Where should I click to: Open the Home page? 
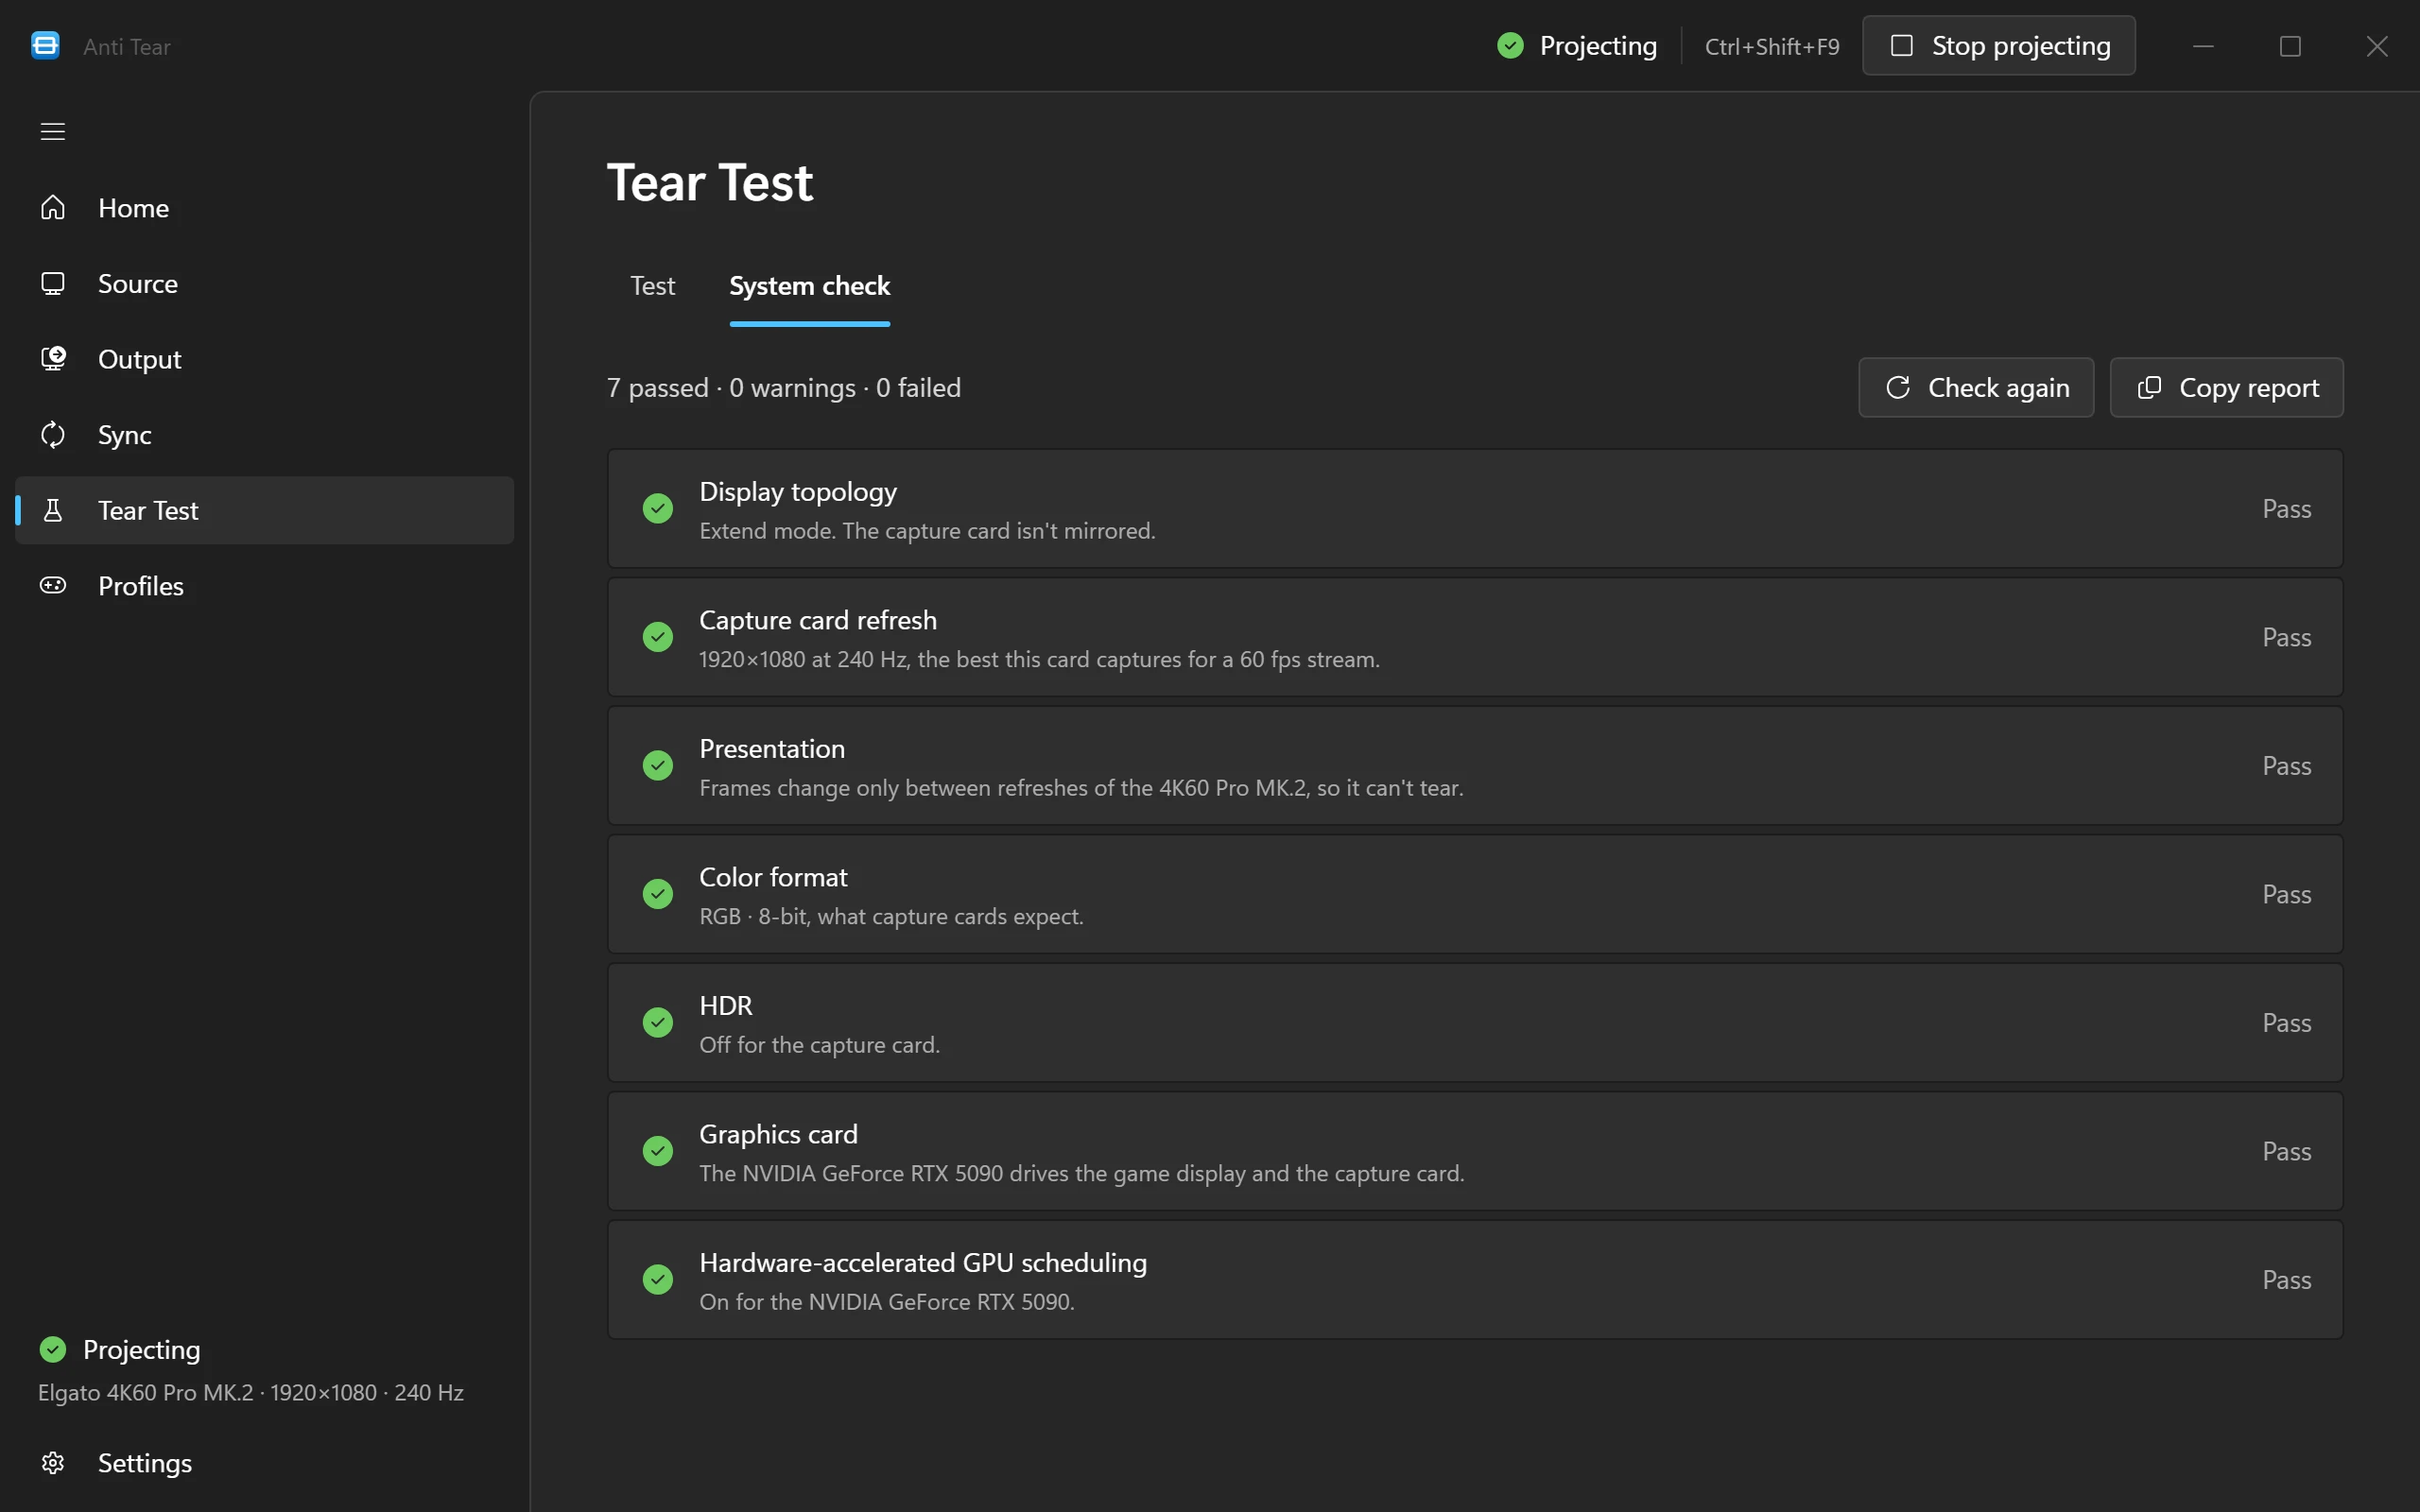(x=264, y=208)
